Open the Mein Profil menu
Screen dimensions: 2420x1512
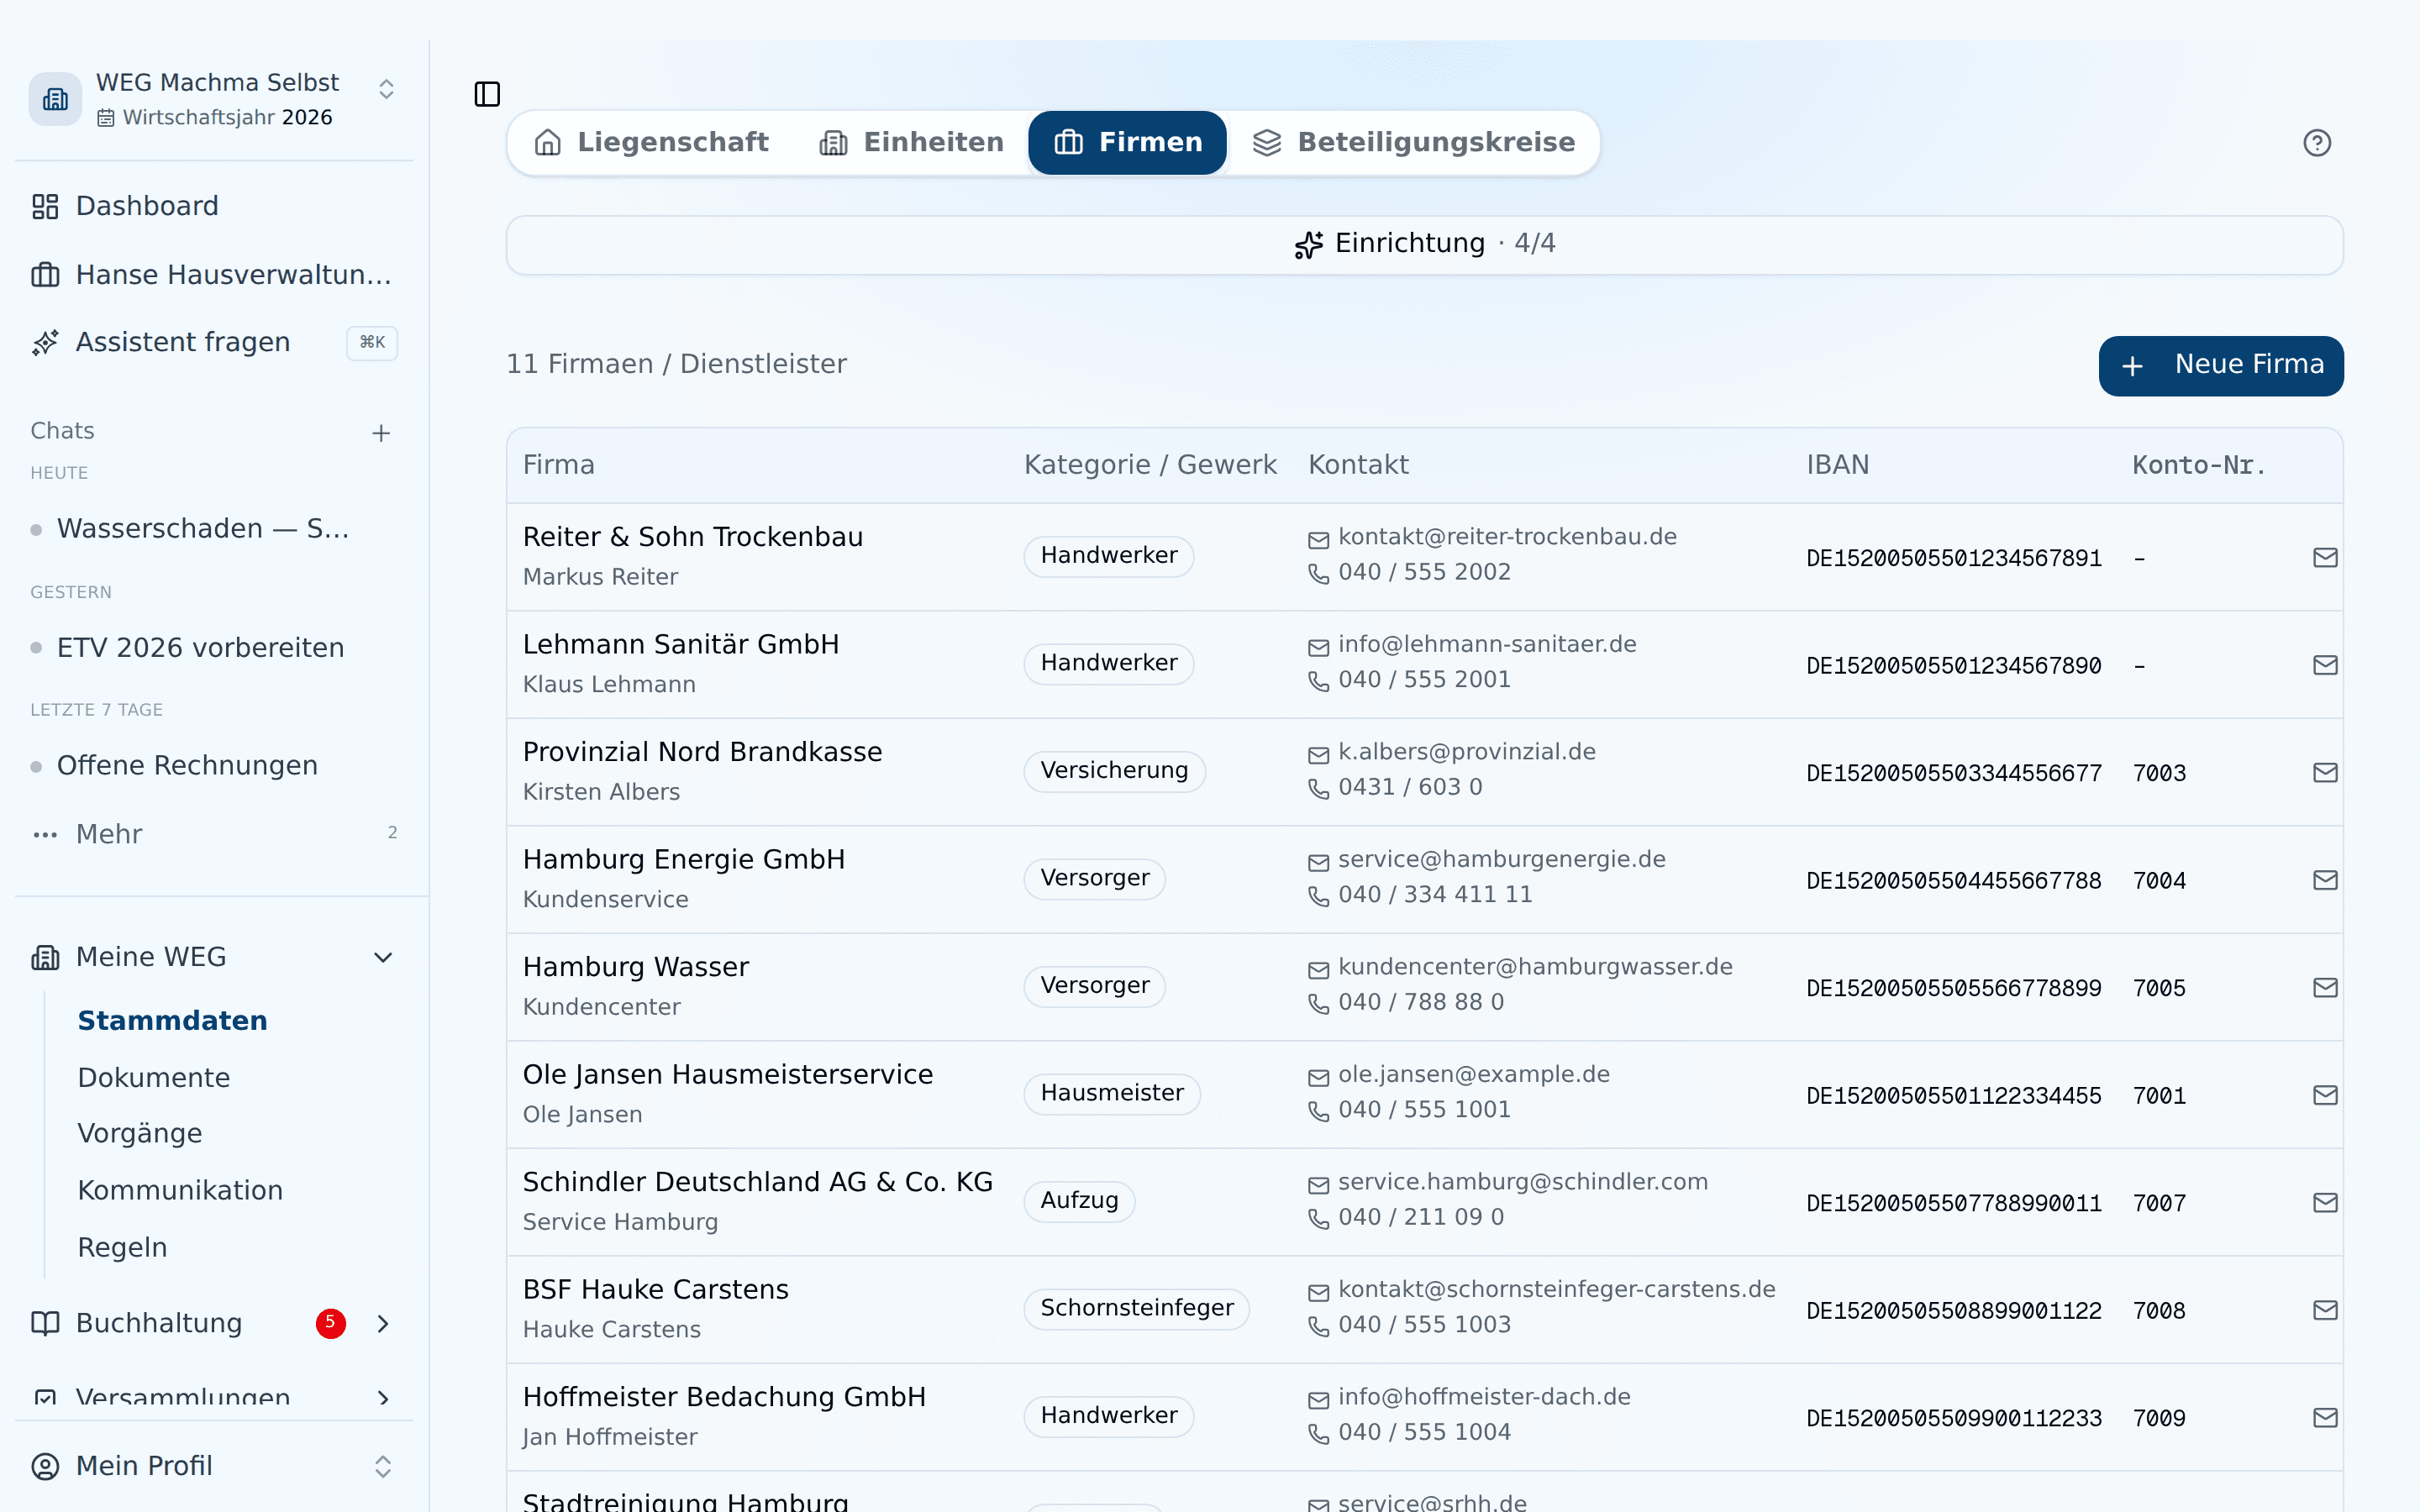[x=214, y=1466]
